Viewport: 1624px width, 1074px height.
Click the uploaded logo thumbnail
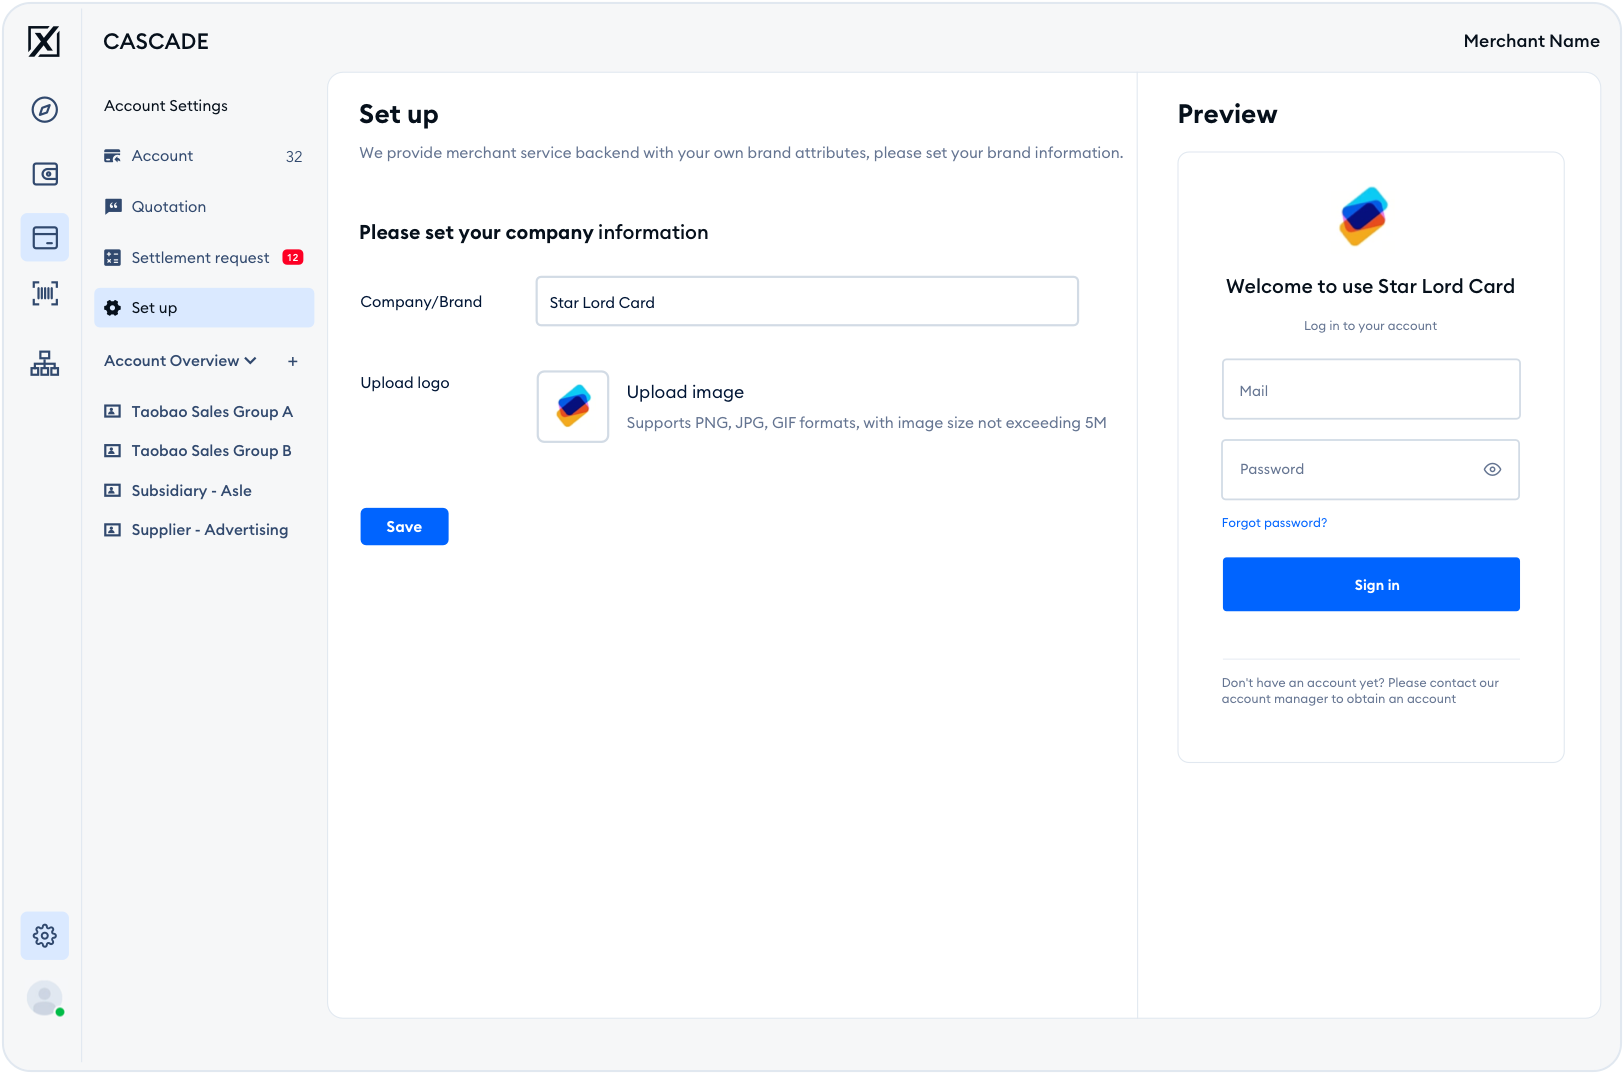(x=573, y=407)
